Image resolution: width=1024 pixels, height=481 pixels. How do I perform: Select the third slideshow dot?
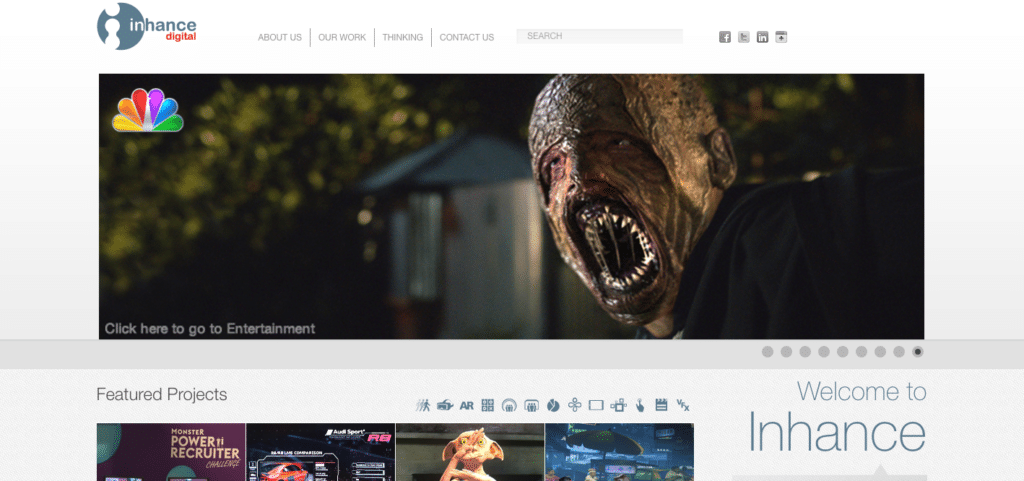805,352
